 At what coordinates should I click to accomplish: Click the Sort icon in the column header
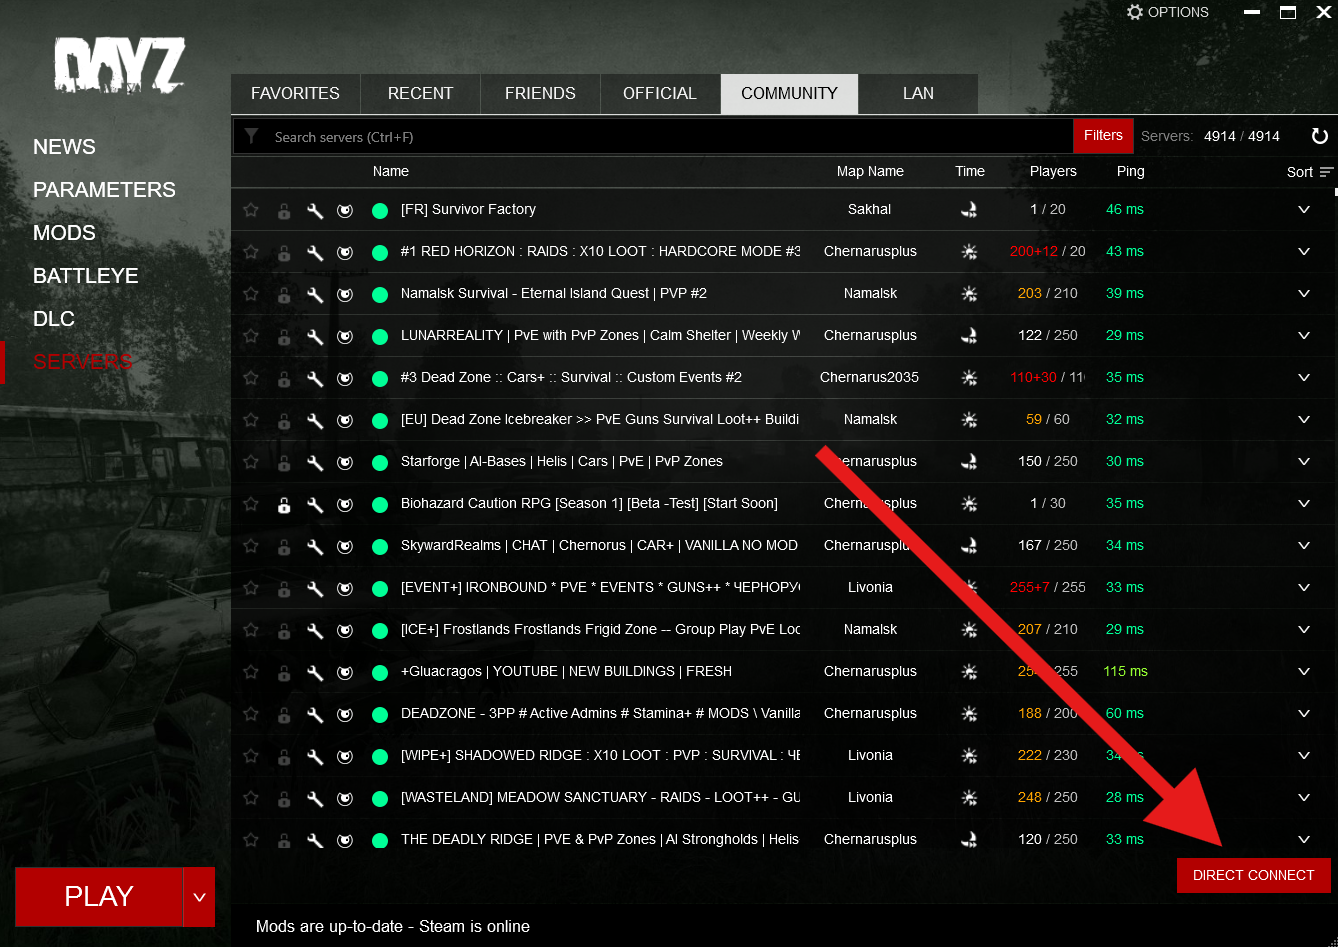1326,172
